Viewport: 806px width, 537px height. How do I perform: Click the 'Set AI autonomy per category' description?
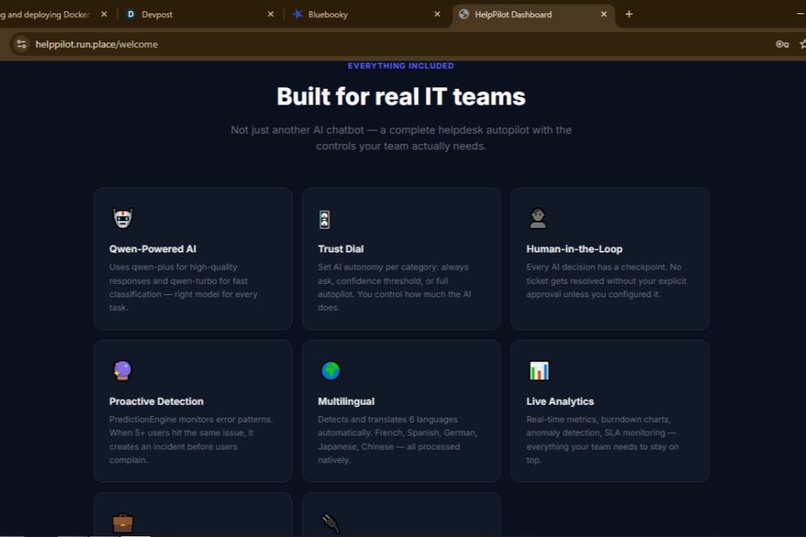[x=394, y=287]
